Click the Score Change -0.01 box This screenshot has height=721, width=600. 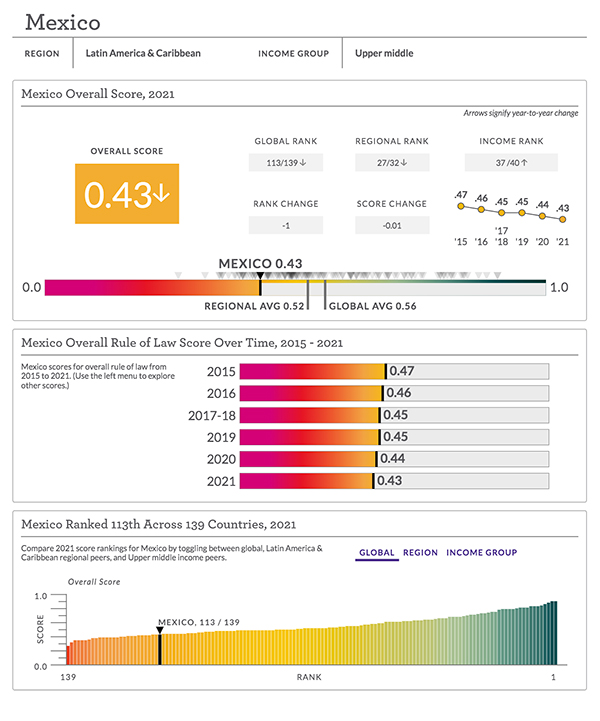(392, 225)
